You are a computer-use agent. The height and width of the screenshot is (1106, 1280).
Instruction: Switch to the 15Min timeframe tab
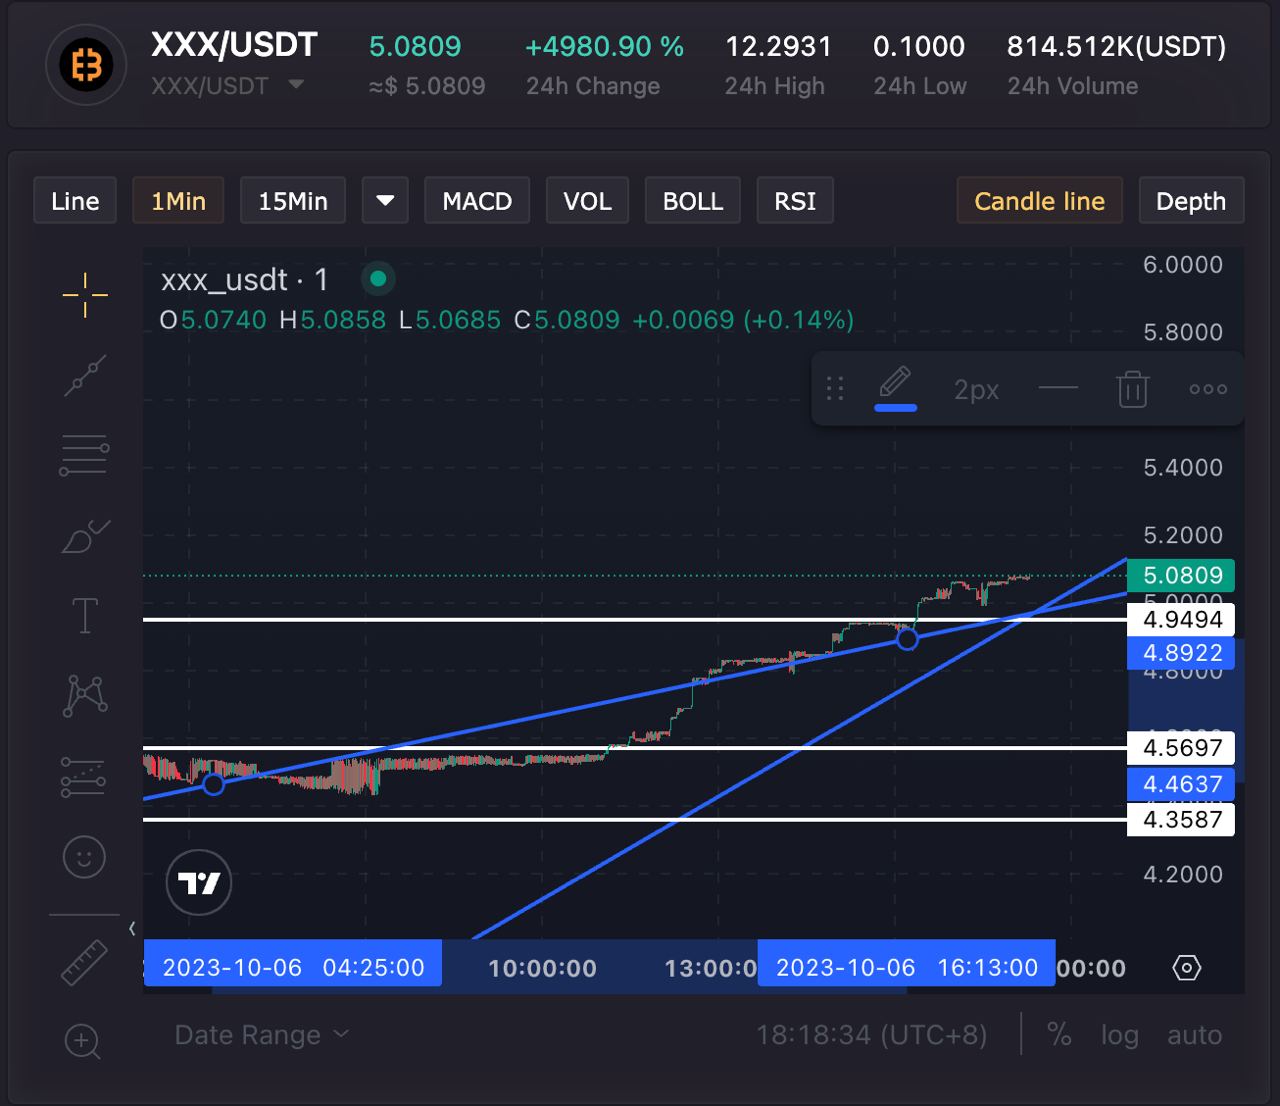292,200
